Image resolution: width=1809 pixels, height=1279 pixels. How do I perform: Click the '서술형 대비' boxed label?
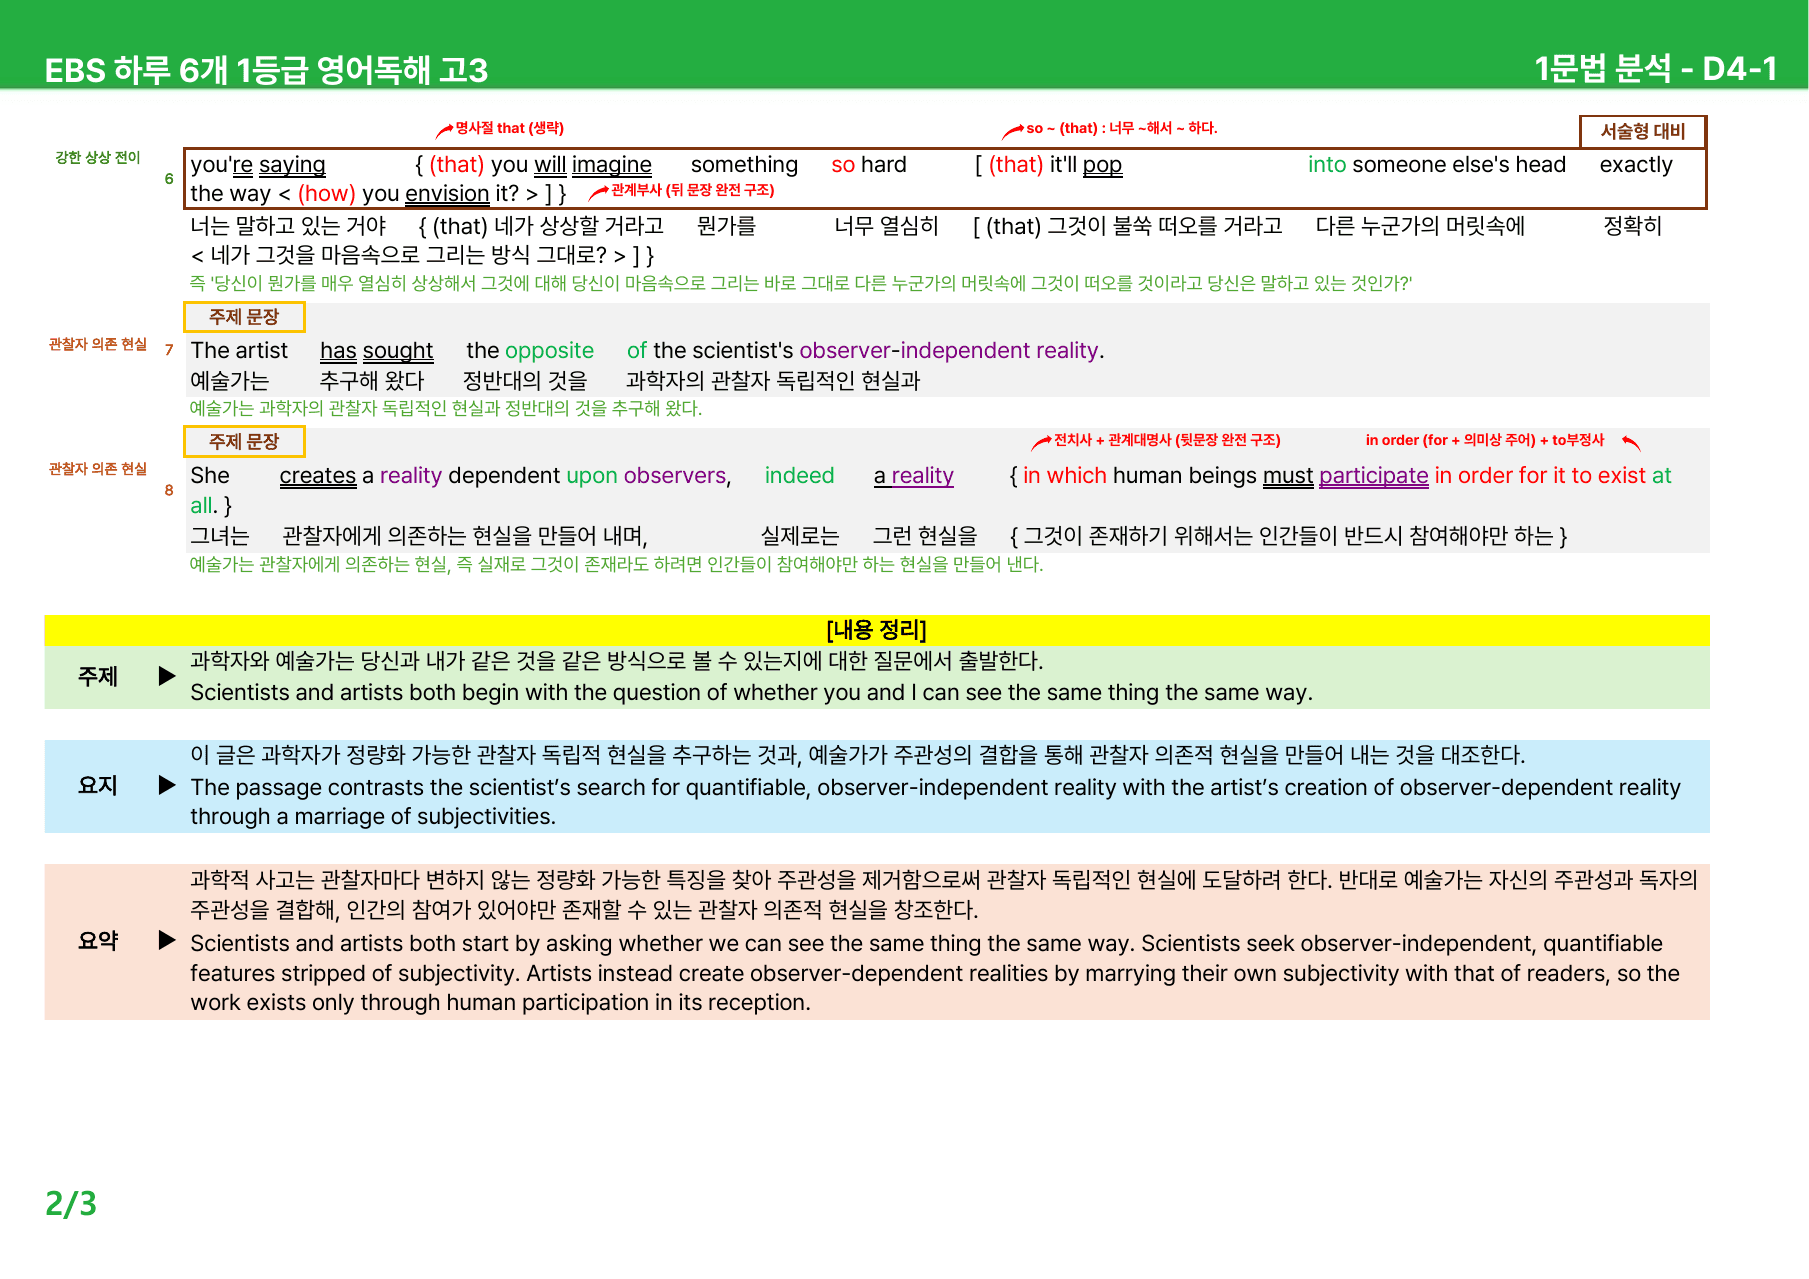point(1642,131)
